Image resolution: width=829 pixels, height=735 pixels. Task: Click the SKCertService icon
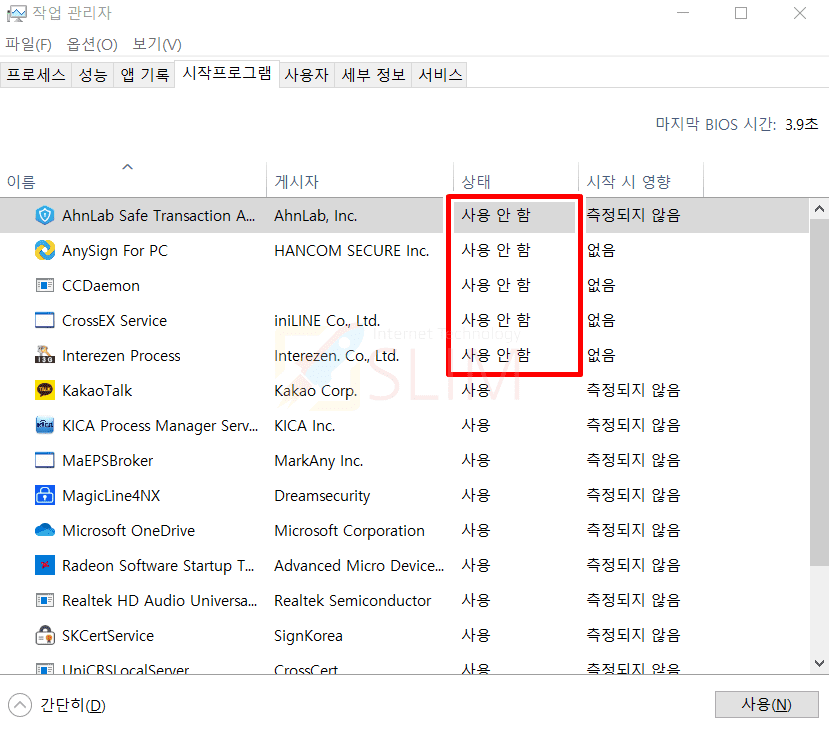click(x=45, y=635)
